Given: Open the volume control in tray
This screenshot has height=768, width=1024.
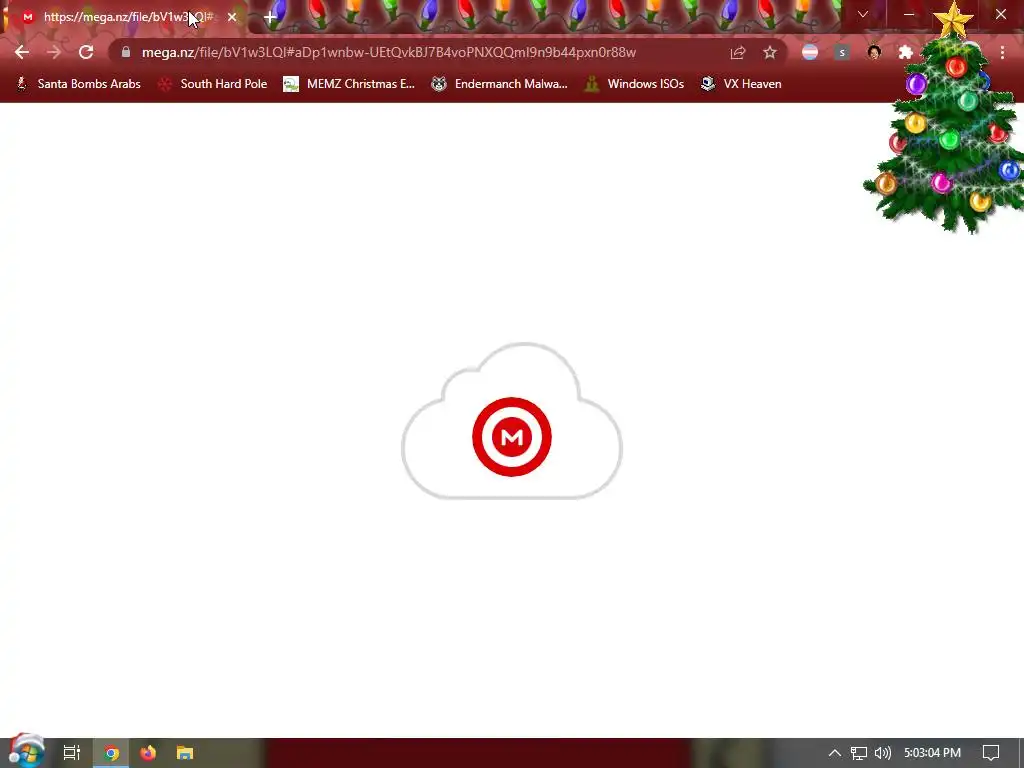Looking at the screenshot, I should (882, 753).
